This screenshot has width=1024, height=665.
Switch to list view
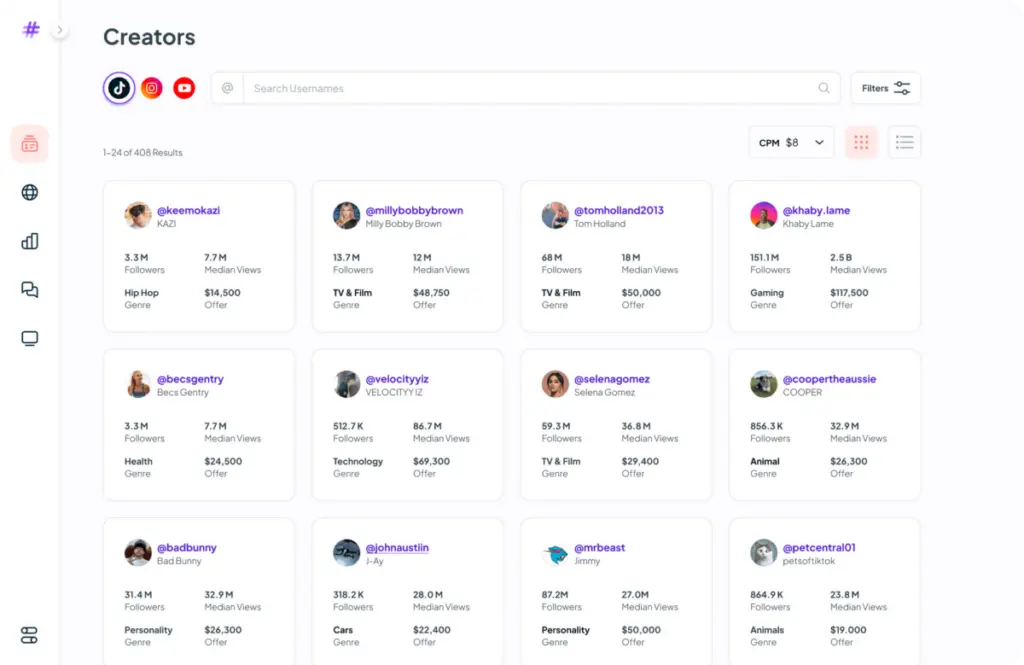coord(904,142)
